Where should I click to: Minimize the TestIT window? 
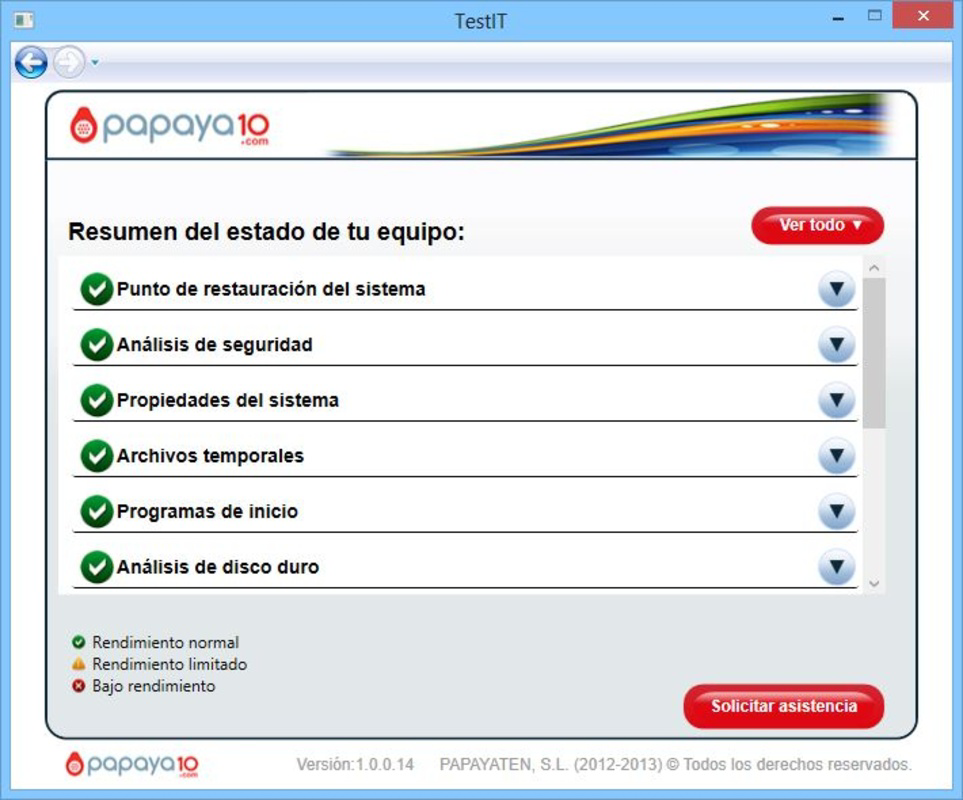(x=838, y=18)
